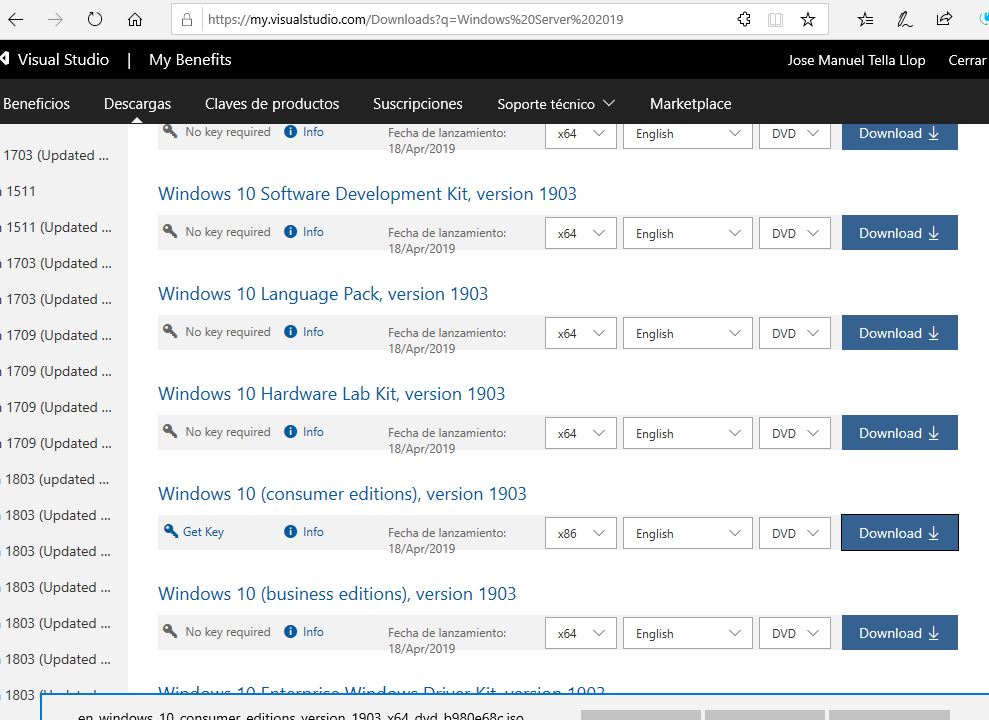Reload the page with the refresh icon
Viewport: 989px width, 720px height.
(95, 20)
